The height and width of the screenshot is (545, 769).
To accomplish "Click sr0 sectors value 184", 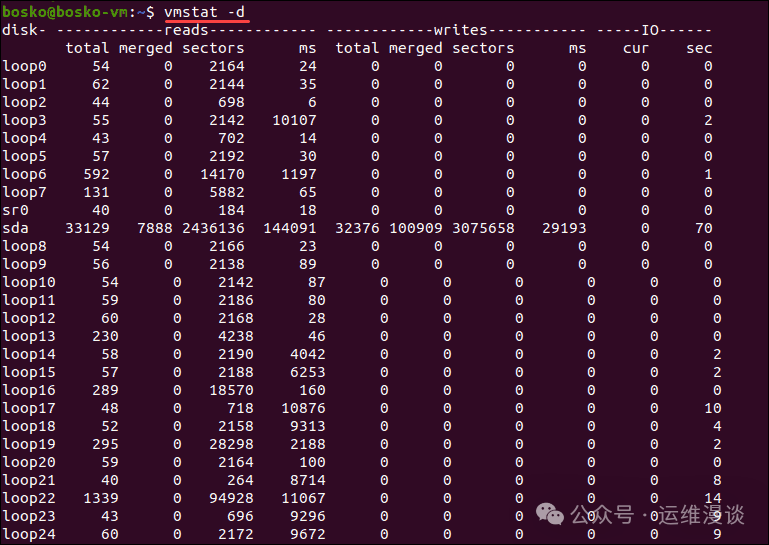I will [x=231, y=210].
